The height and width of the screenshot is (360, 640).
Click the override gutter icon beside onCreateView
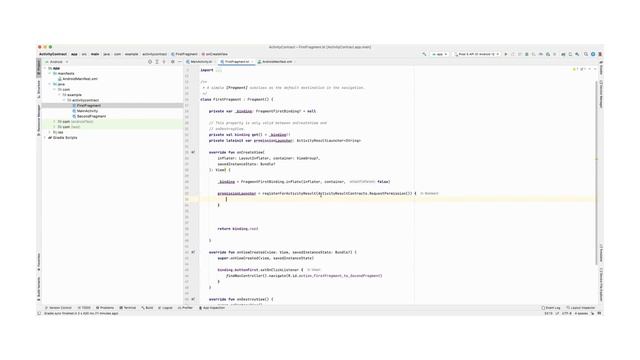(193, 152)
